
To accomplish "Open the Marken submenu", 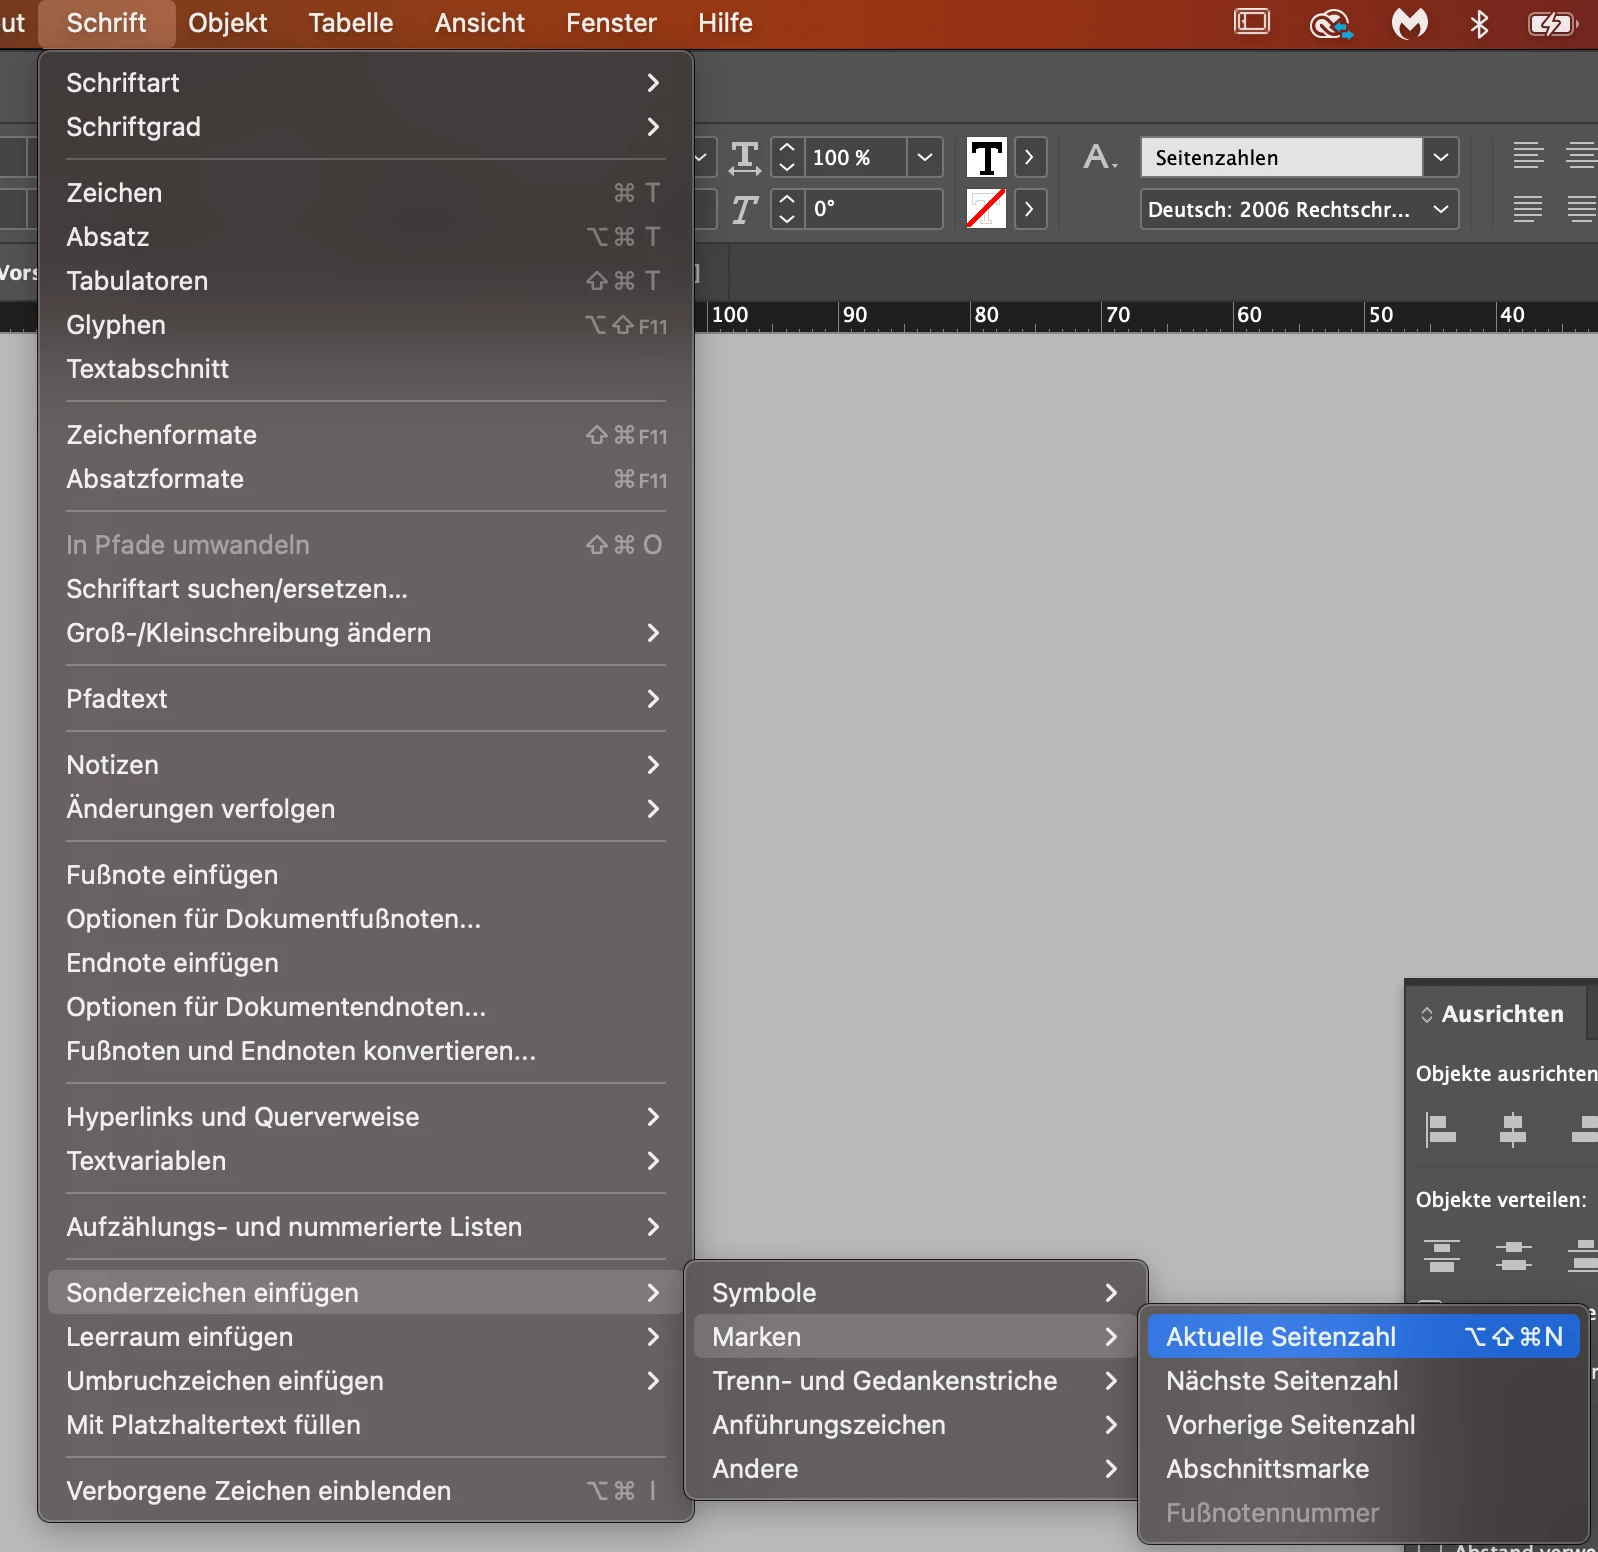I will tap(915, 1337).
